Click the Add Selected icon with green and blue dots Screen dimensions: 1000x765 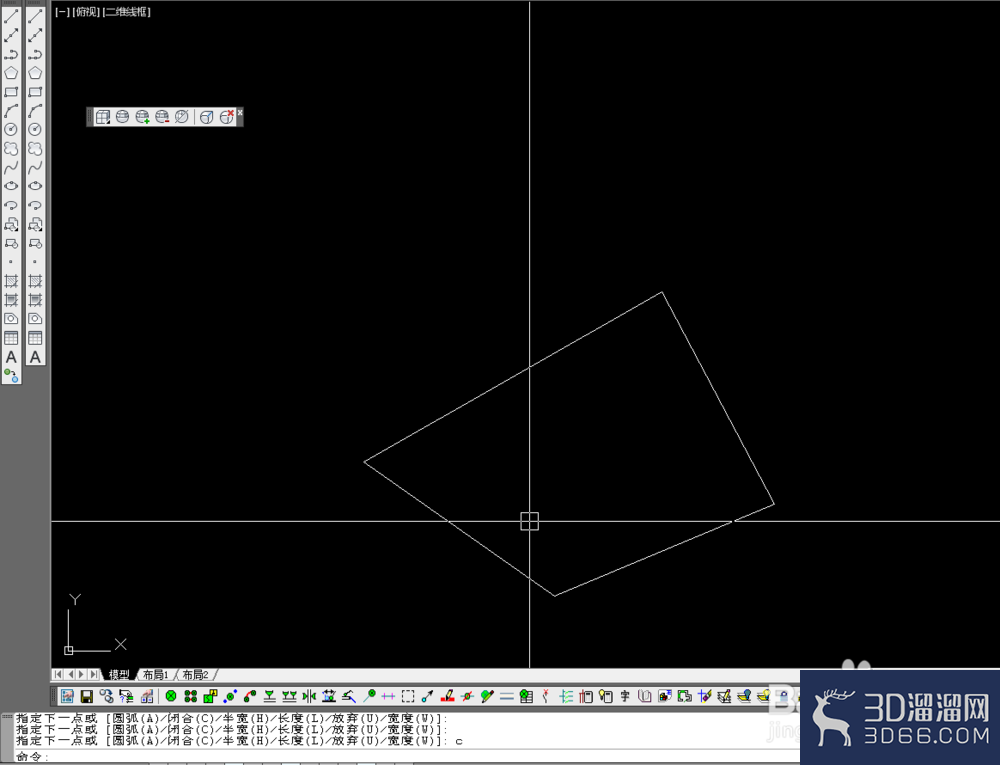click(x=11, y=375)
